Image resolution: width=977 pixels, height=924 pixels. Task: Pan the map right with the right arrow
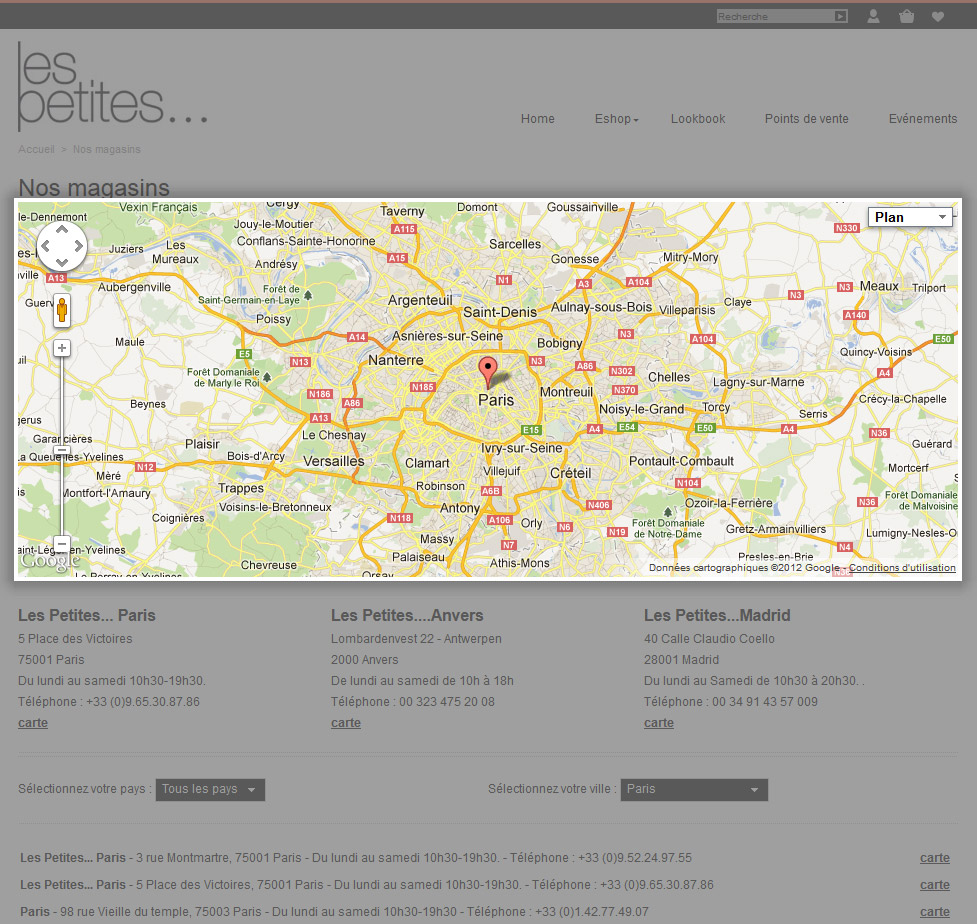(x=79, y=245)
